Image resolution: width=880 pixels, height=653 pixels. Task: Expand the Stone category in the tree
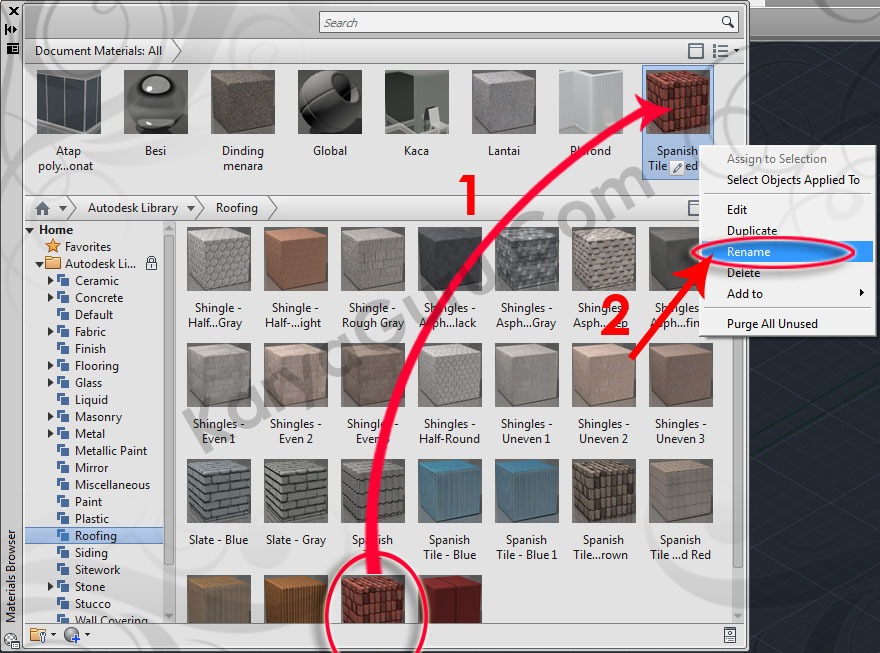point(51,587)
